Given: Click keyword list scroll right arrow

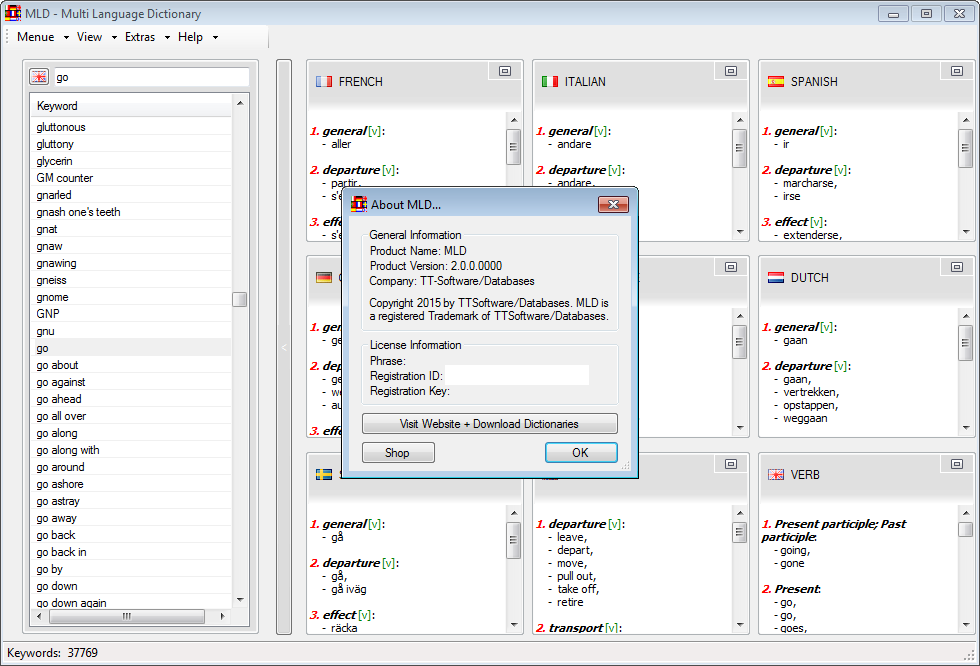Looking at the screenshot, I should coord(222,616).
